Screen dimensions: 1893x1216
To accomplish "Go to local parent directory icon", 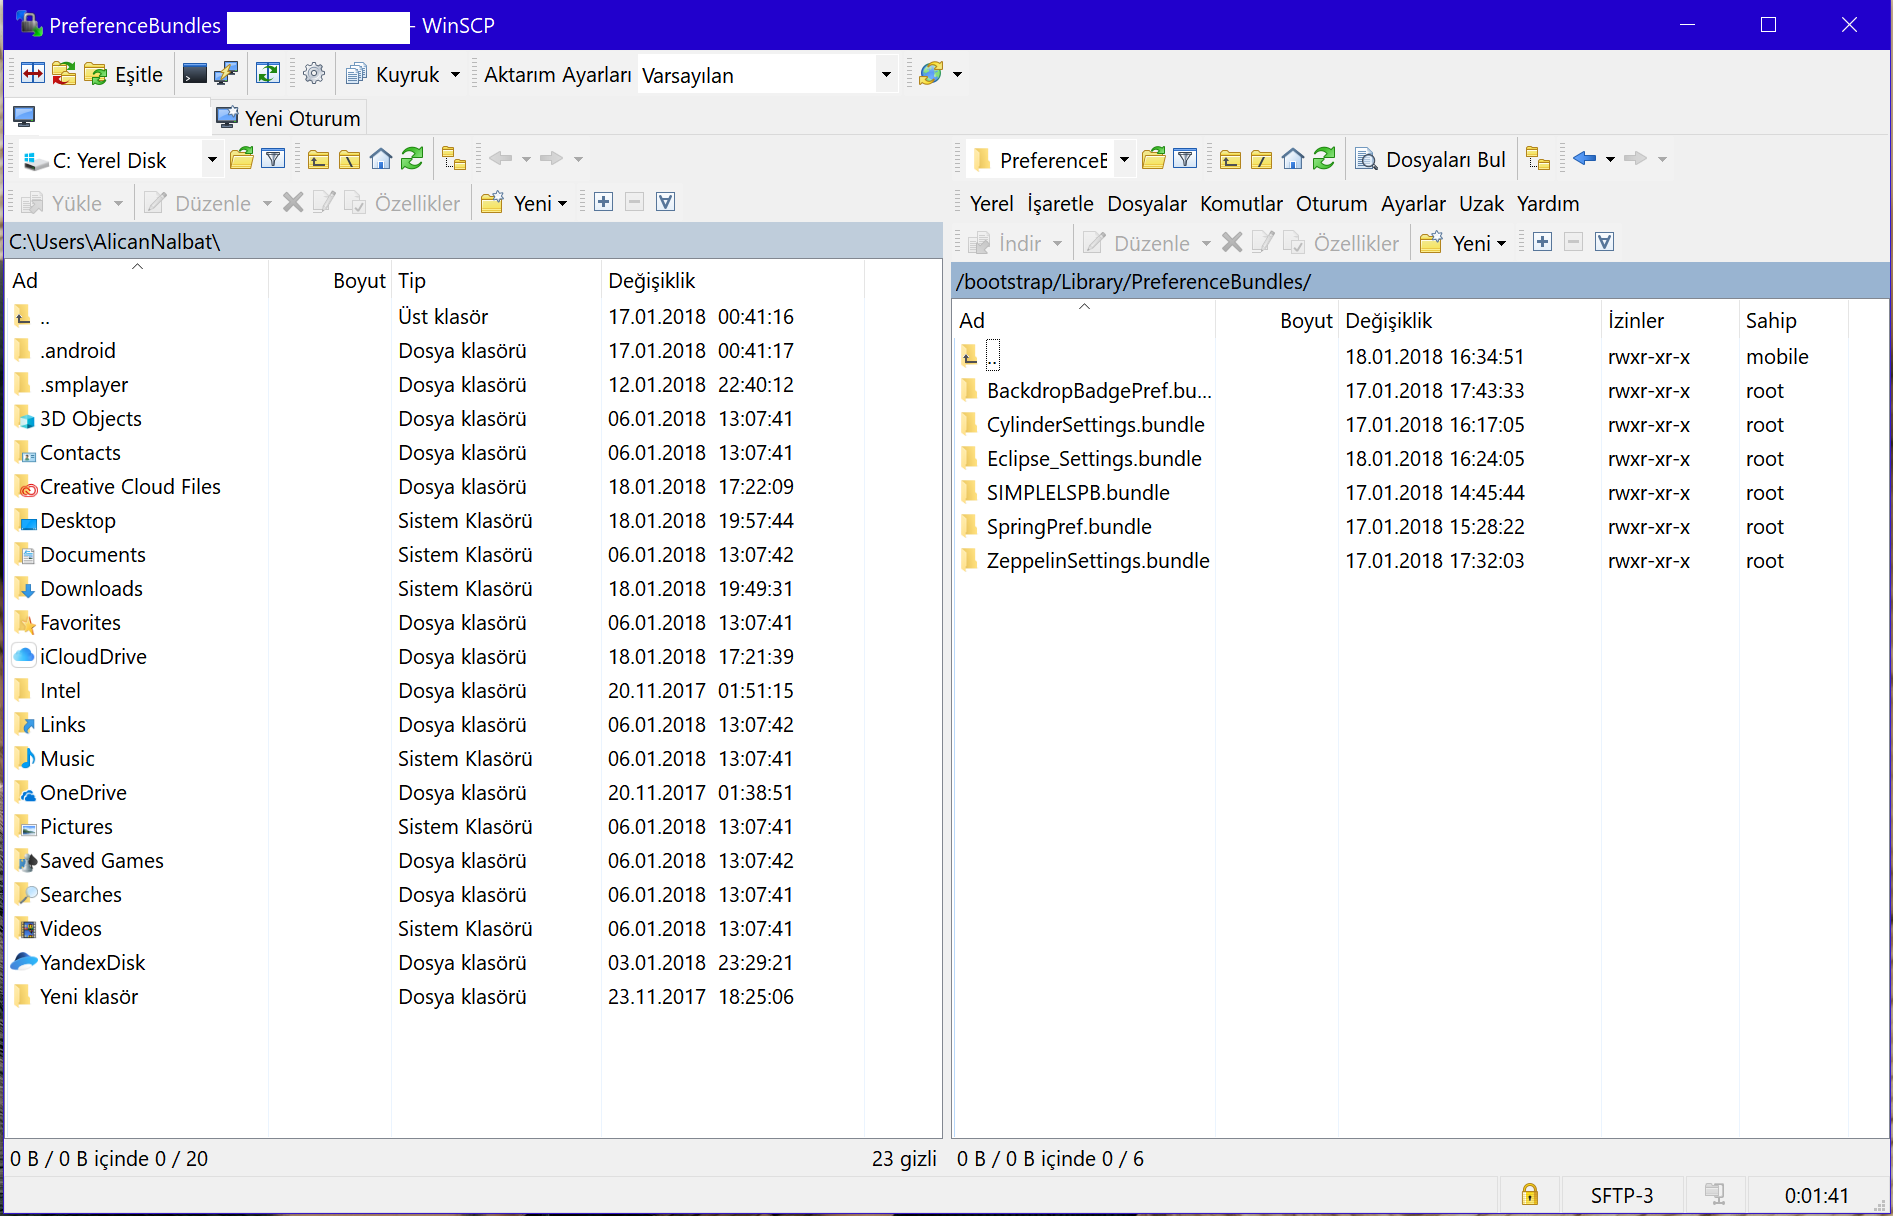I will pos(319,159).
